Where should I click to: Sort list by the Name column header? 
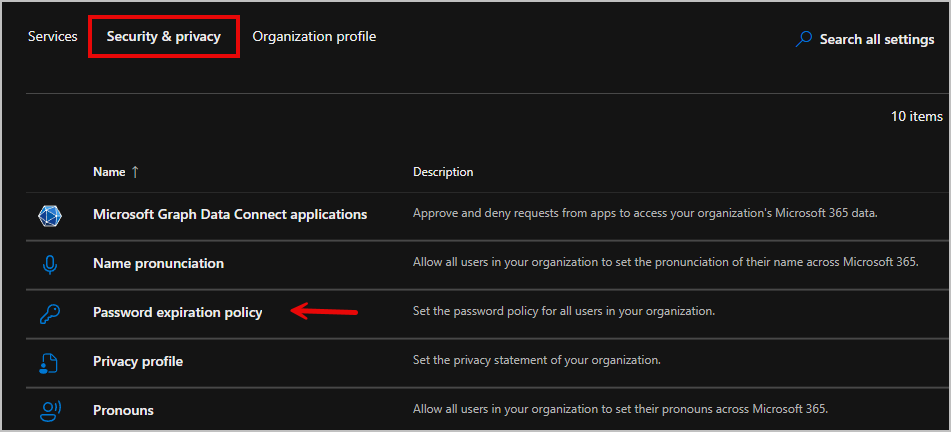click(109, 172)
